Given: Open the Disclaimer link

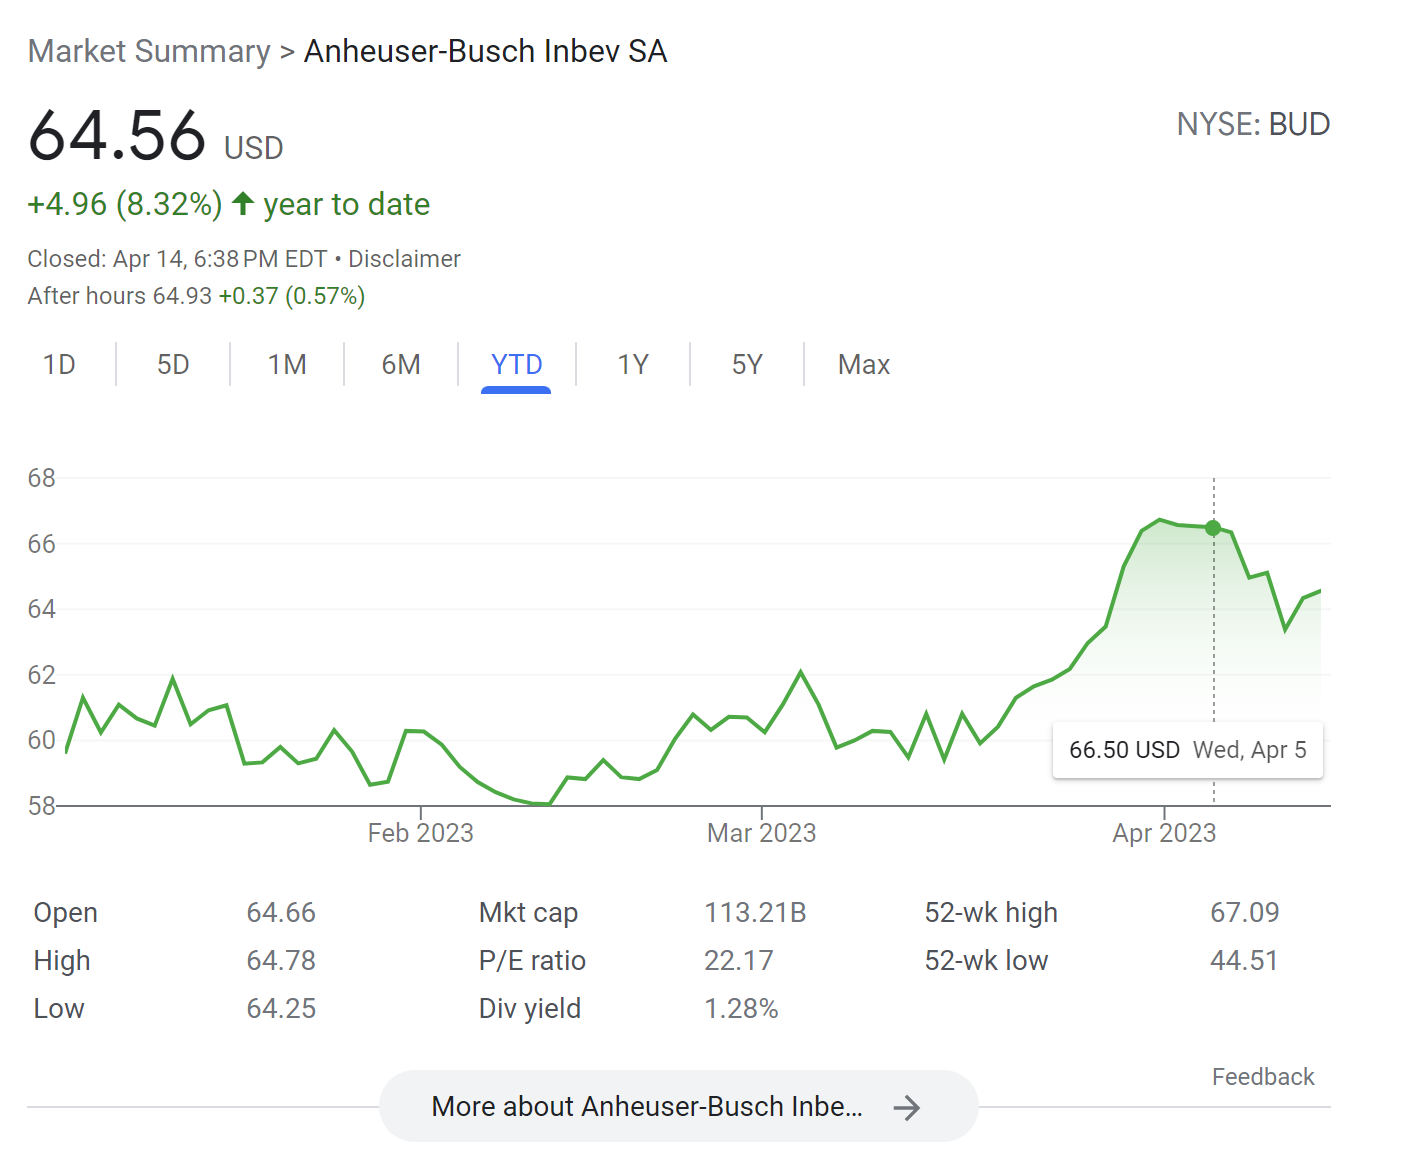Looking at the screenshot, I should point(404,259).
